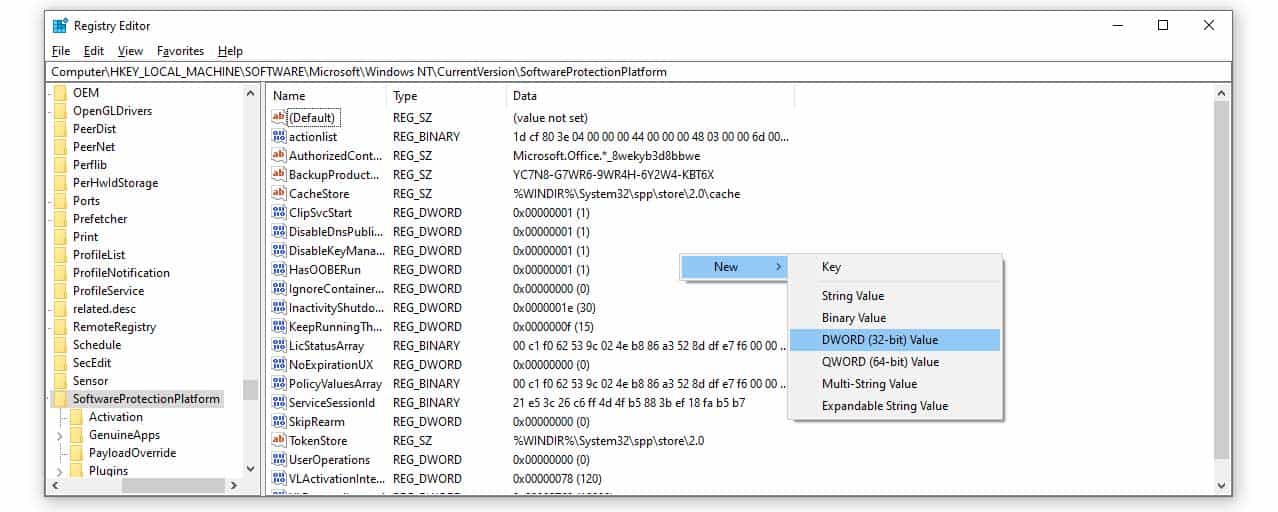
Task: Click the 0x0000001e (30) data value
Action: [x=553, y=307]
